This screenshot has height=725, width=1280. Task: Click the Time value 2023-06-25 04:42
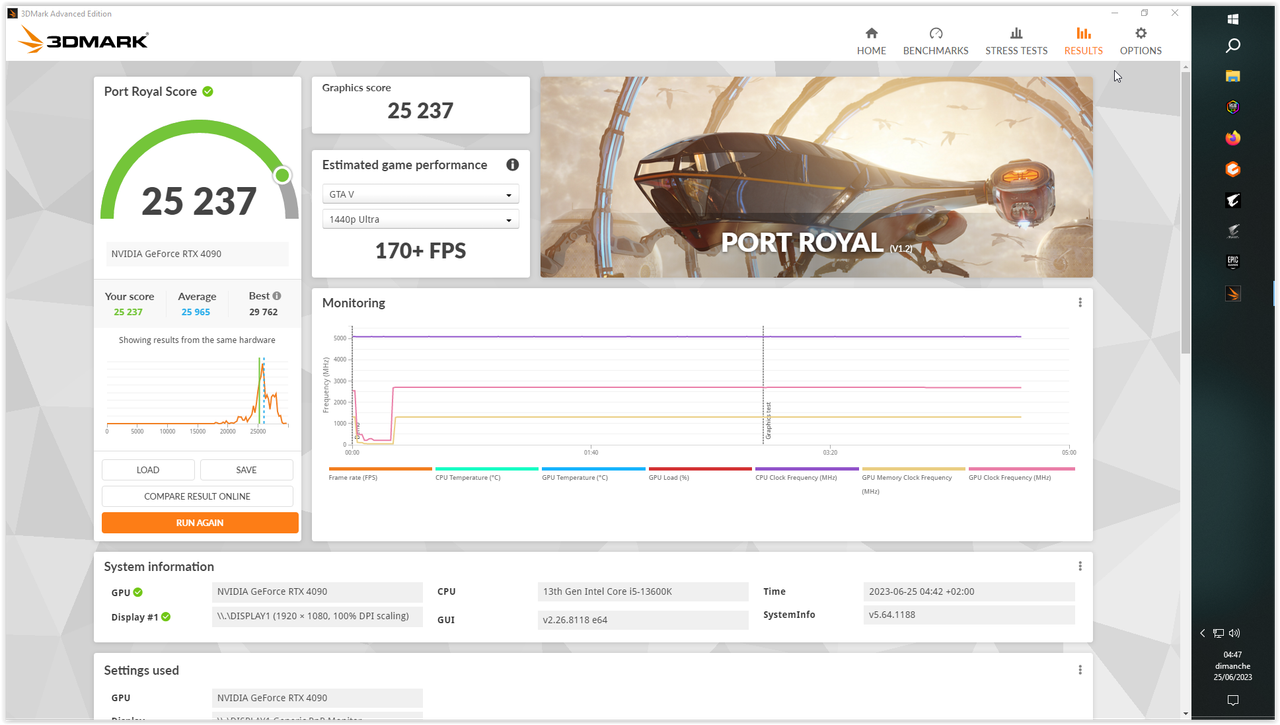(969, 592)
